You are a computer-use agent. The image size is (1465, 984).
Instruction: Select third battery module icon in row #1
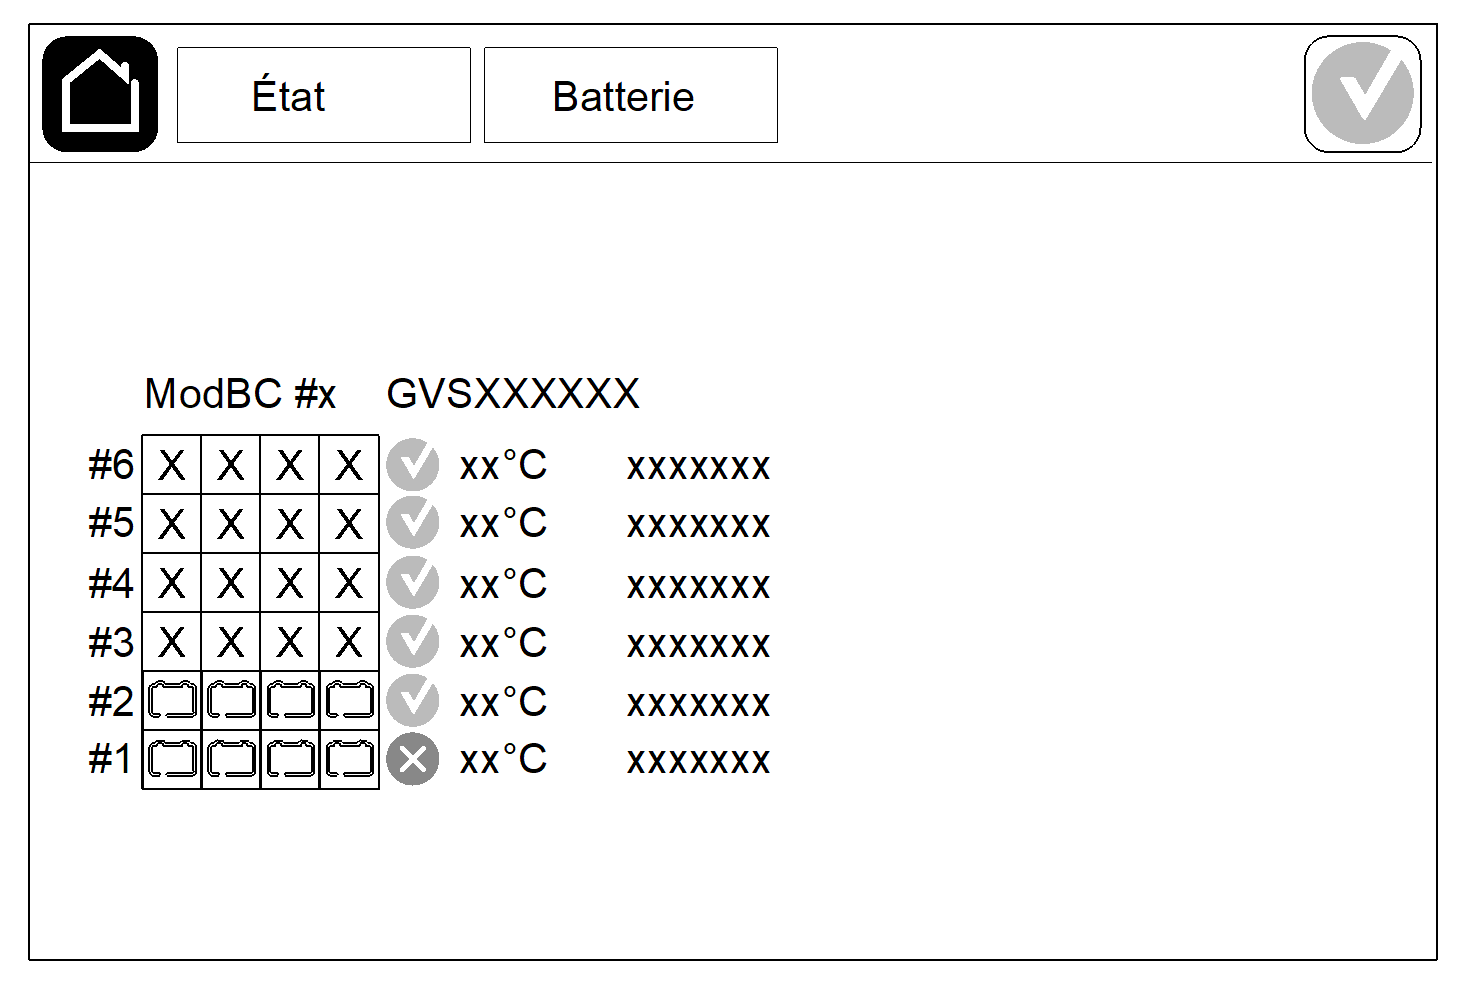[290, 760]
